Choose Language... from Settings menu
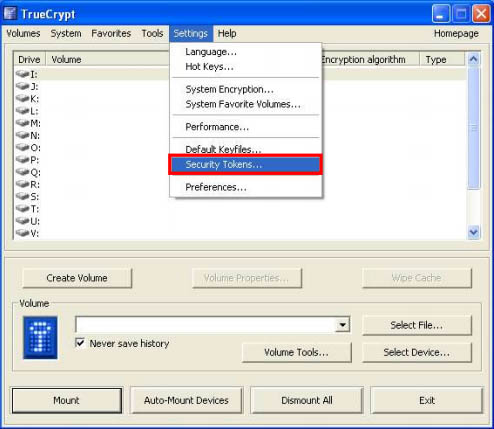 (246, 52)
